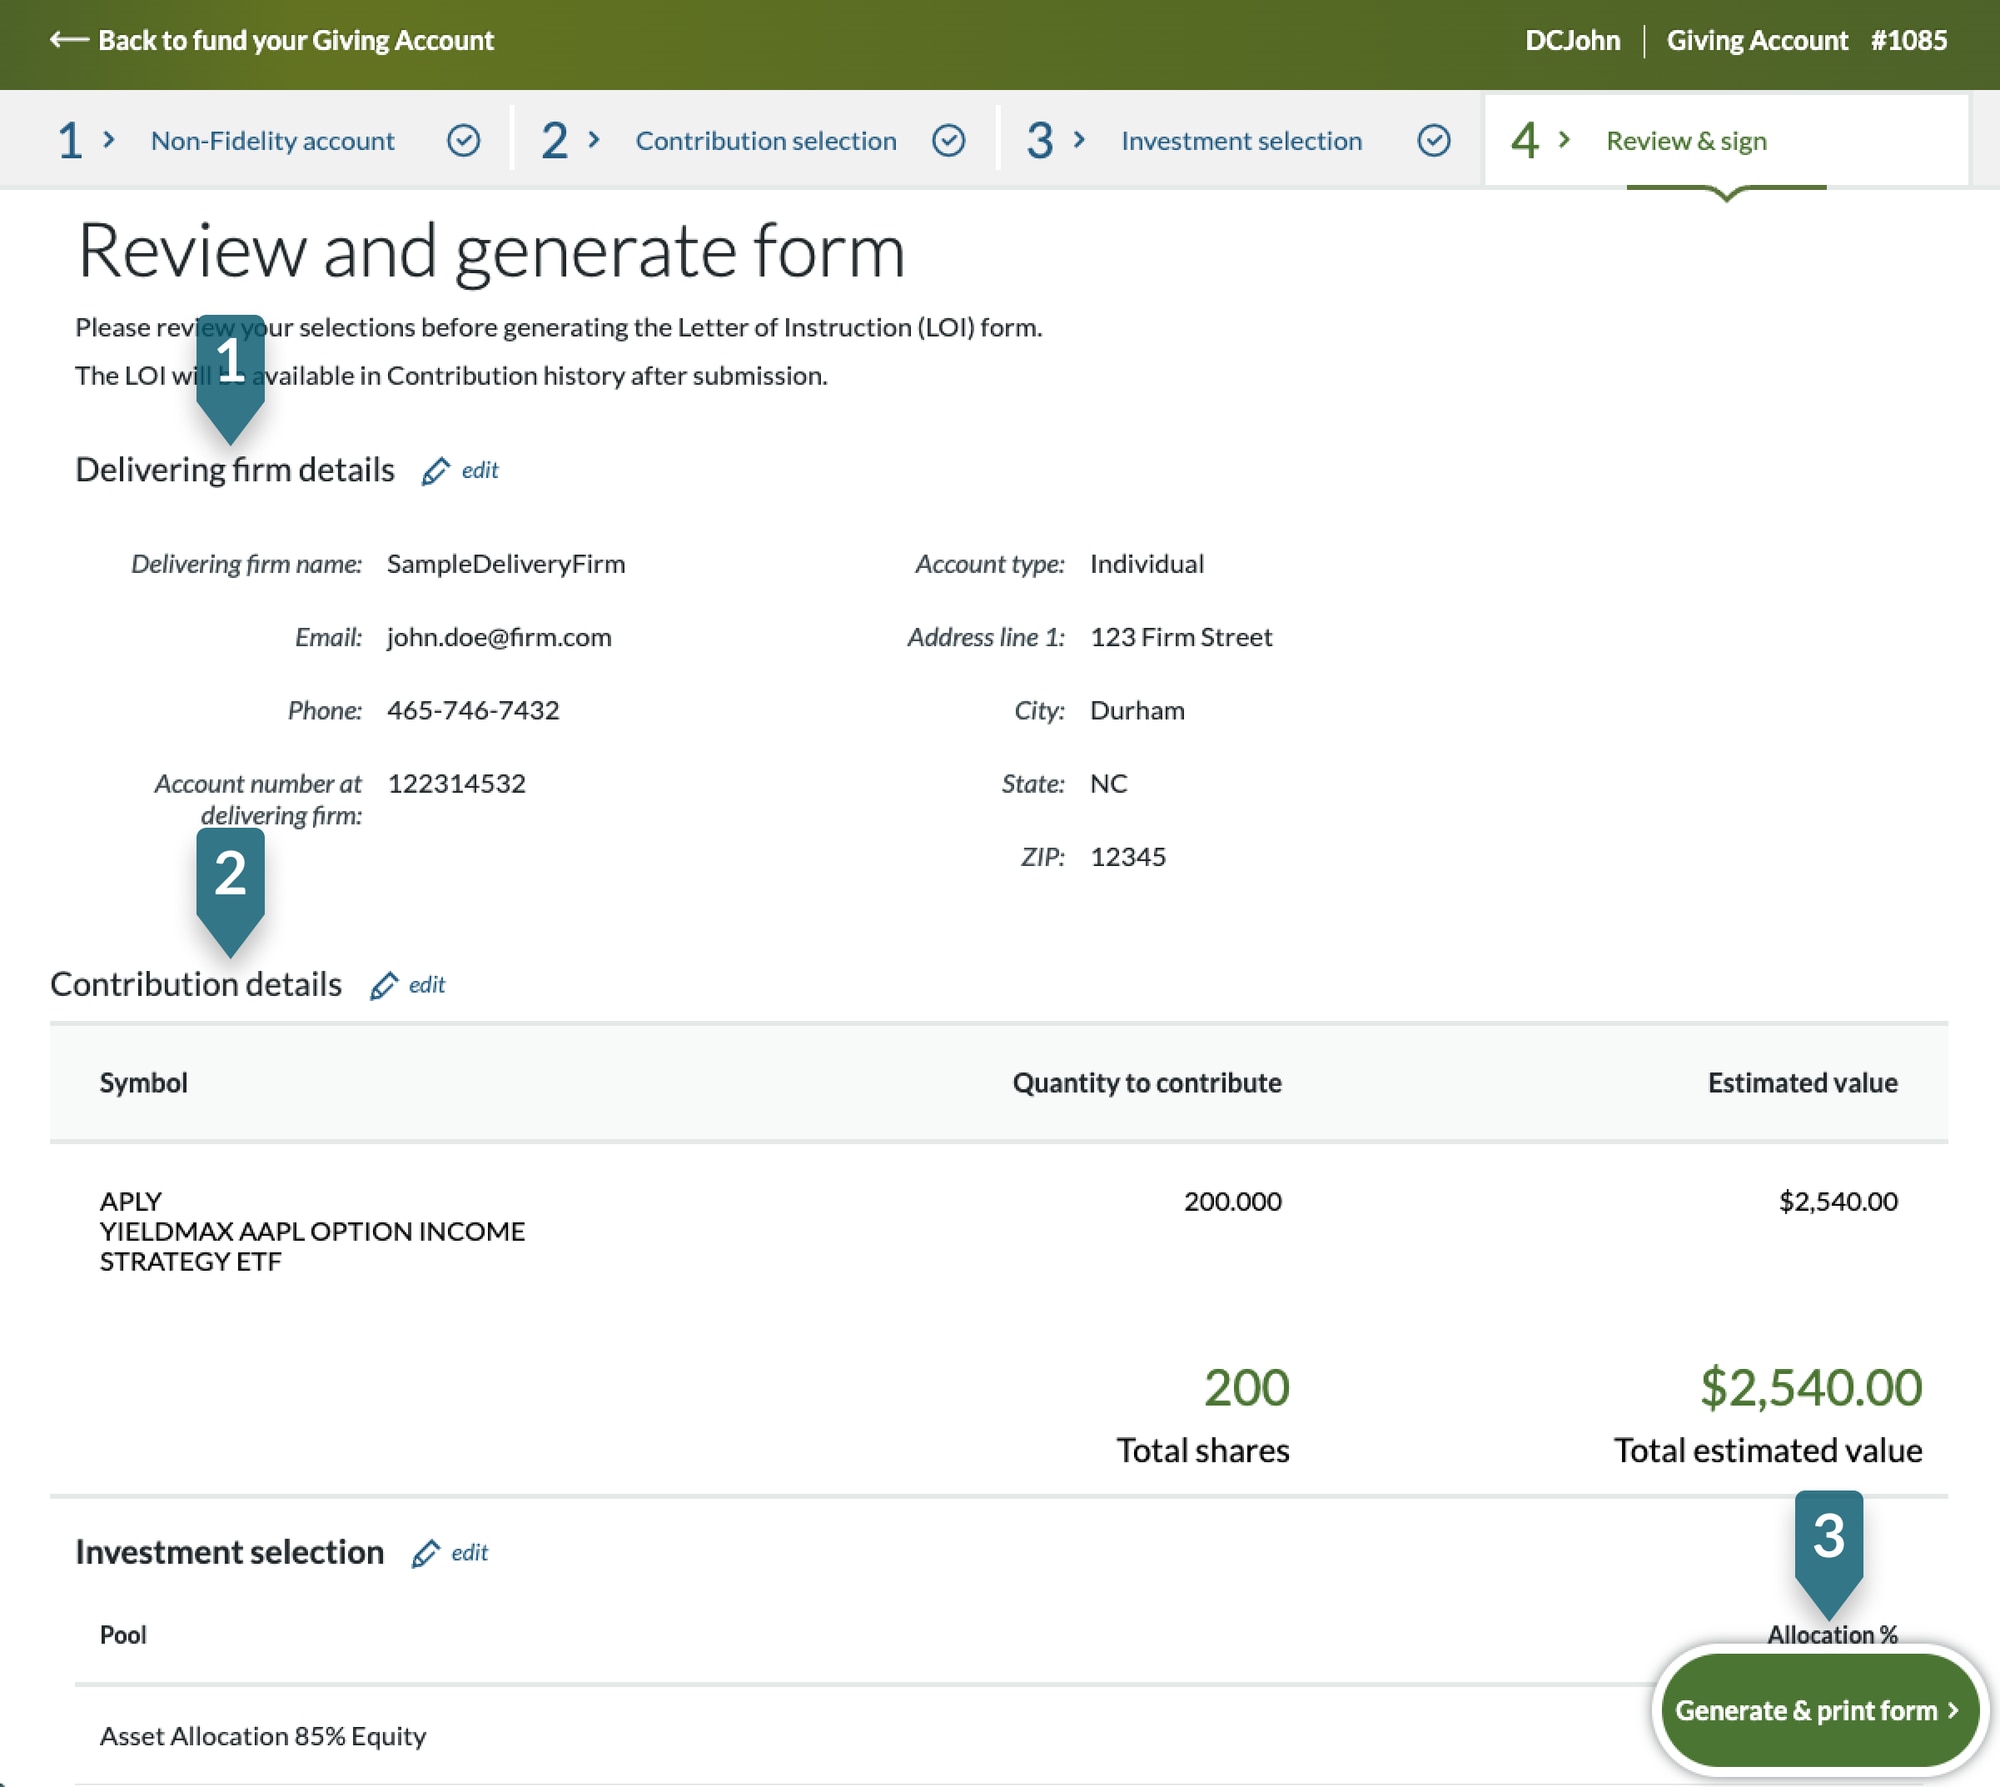Click address 123 Firm Street

click(1181, 637)
